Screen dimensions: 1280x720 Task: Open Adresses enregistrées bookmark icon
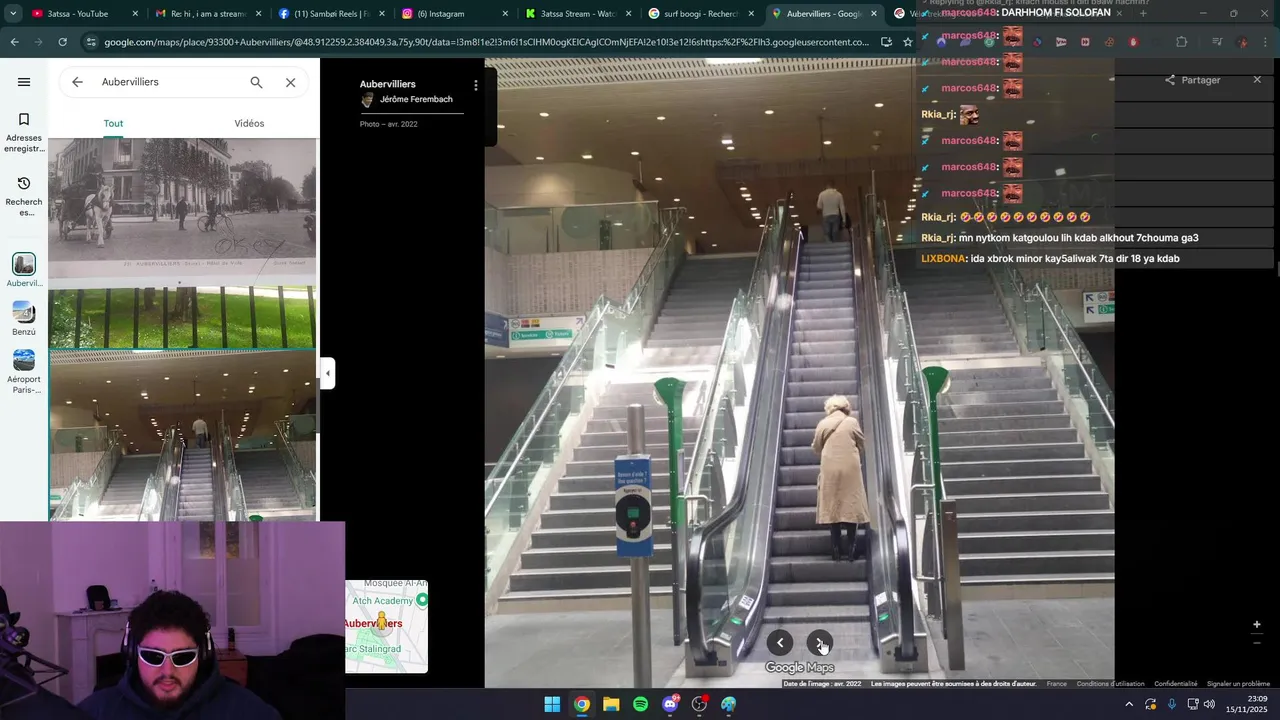pyautogui.click(x=24, y=120)
